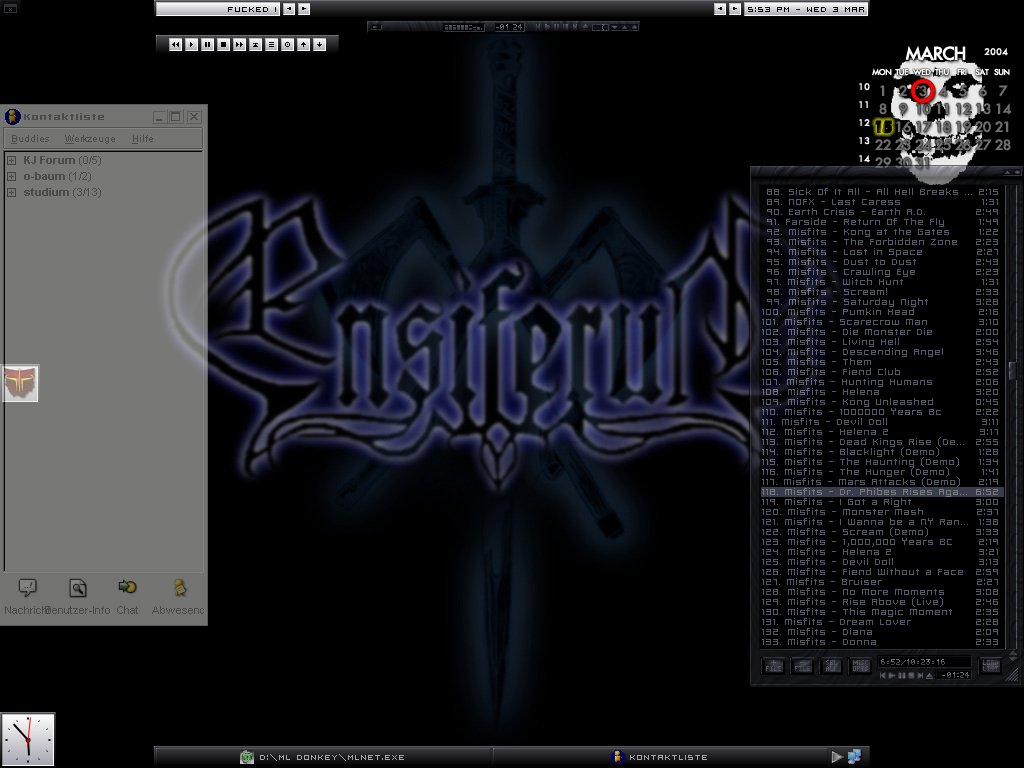Click previous track in playlist mini controls

pos(883,675)
